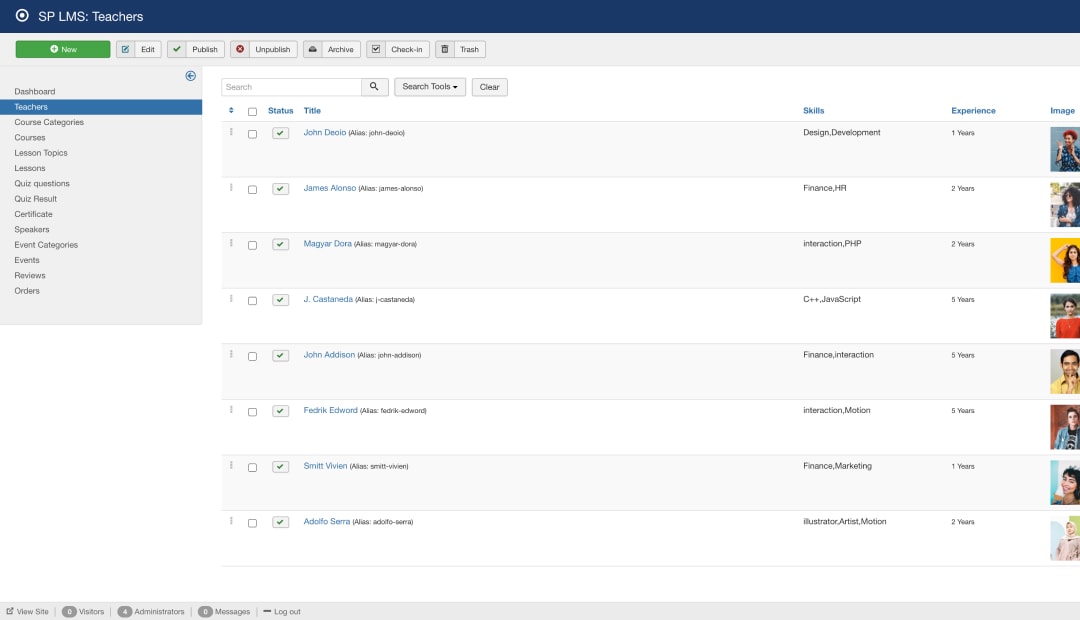Toggle the status checkbox for John Deoio
The width and height of the screenshot is (1080, 620).
(280, 132)
